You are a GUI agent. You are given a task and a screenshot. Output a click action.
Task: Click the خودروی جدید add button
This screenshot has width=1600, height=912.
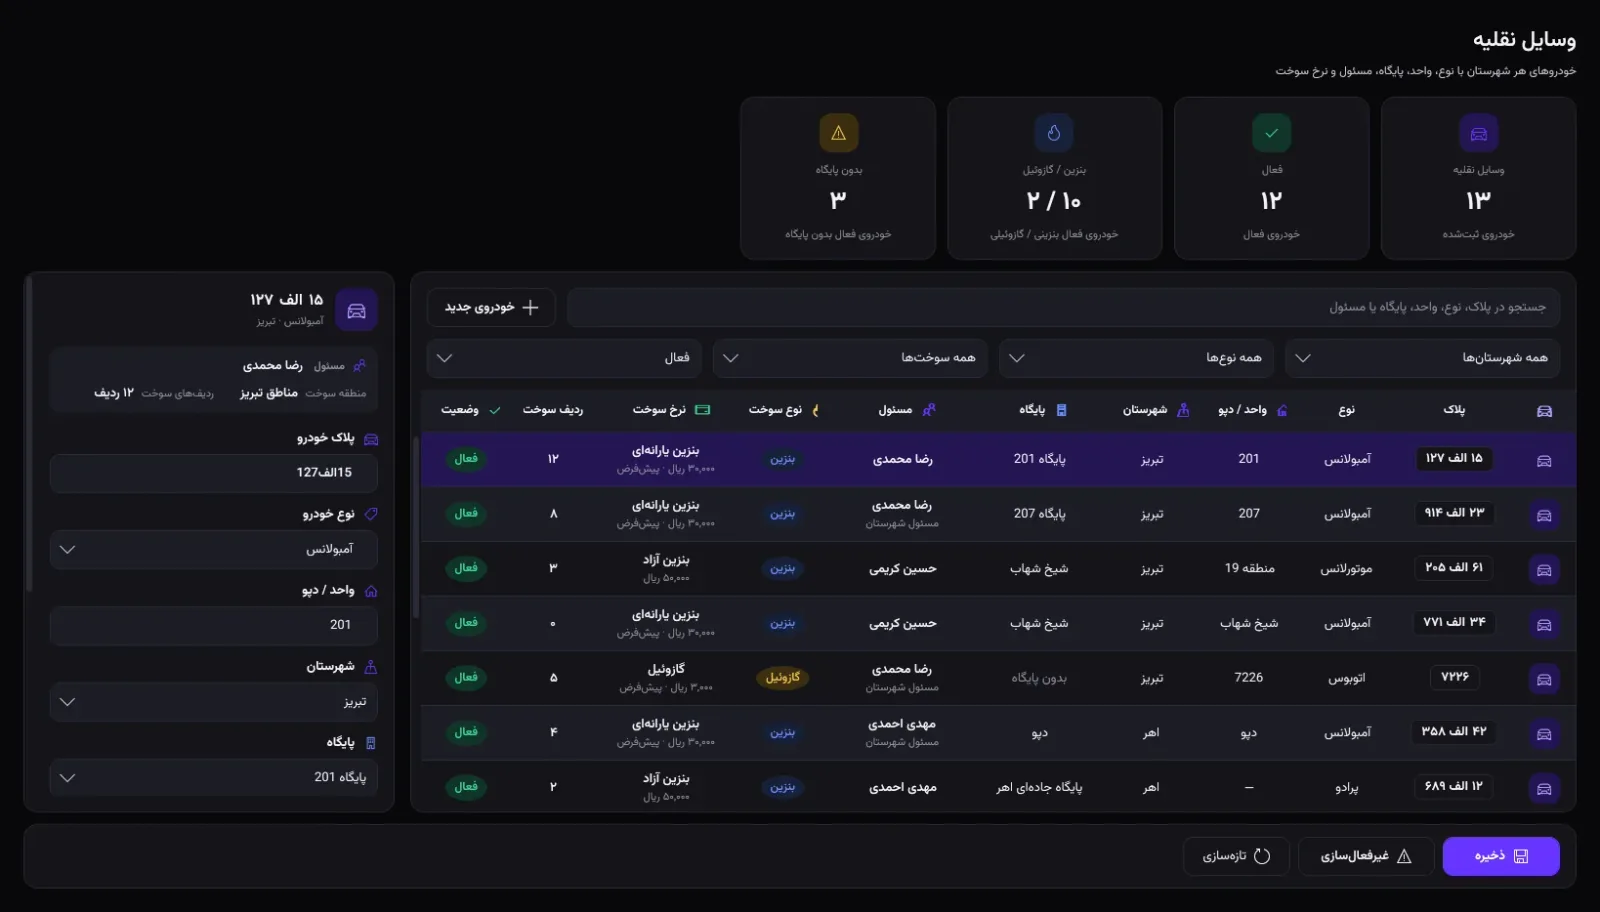491,307
